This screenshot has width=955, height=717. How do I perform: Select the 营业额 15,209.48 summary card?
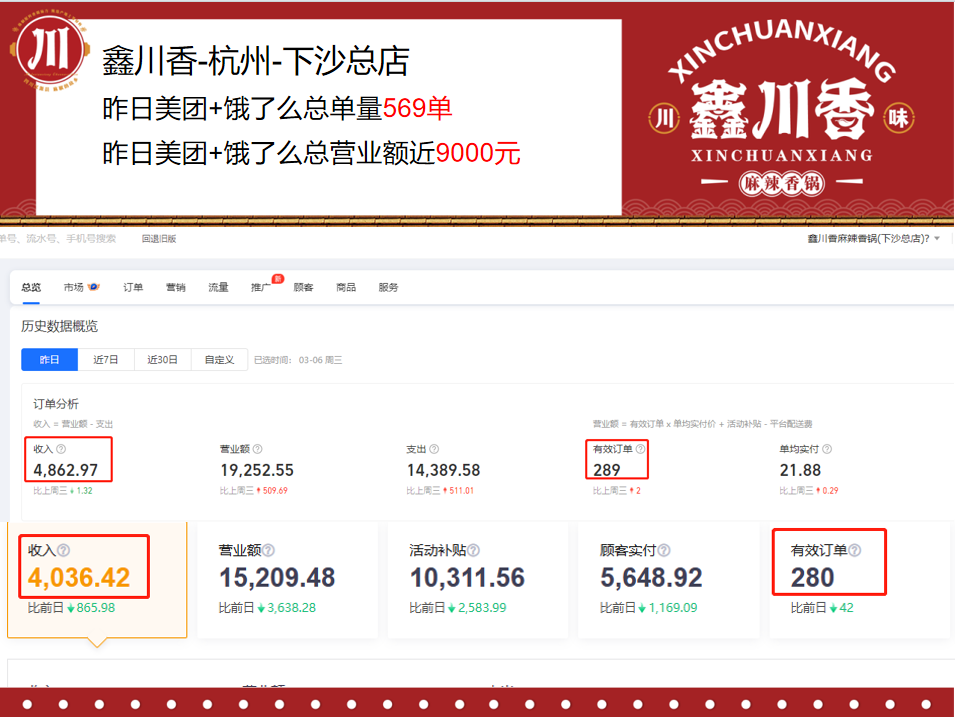coord(287,579)
